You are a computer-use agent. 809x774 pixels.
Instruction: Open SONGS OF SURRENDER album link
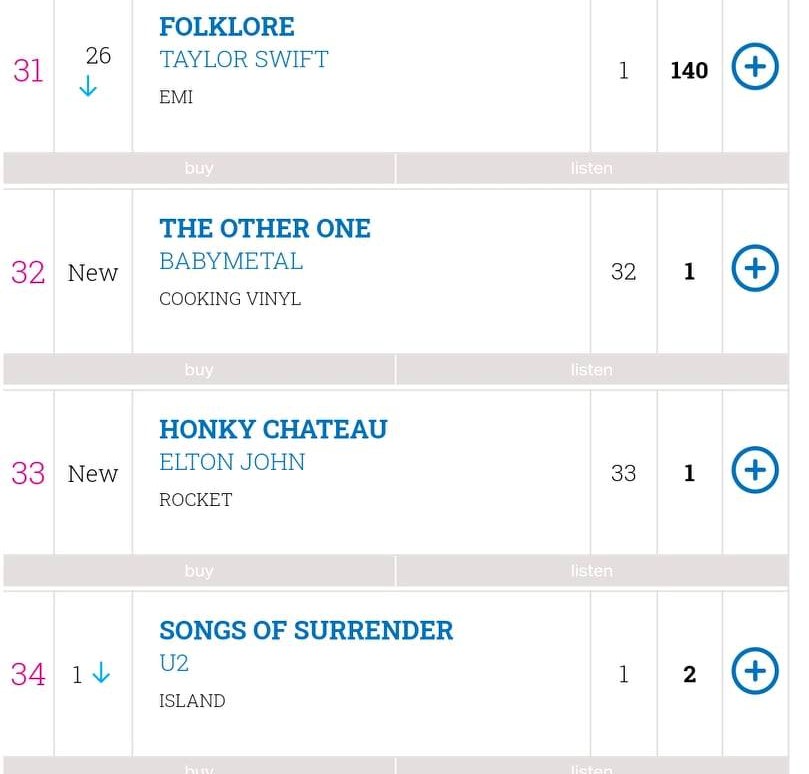click(306, 631)
